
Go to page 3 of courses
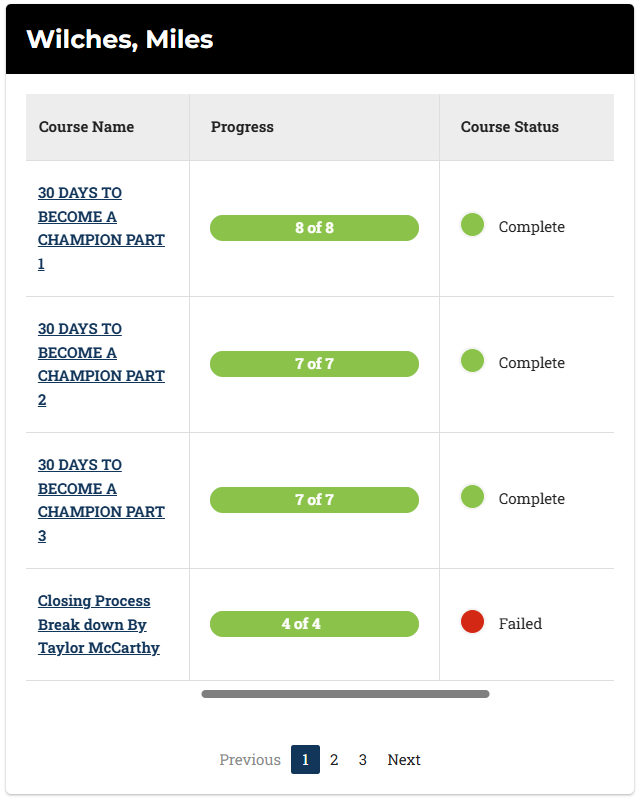click(362, 760)
